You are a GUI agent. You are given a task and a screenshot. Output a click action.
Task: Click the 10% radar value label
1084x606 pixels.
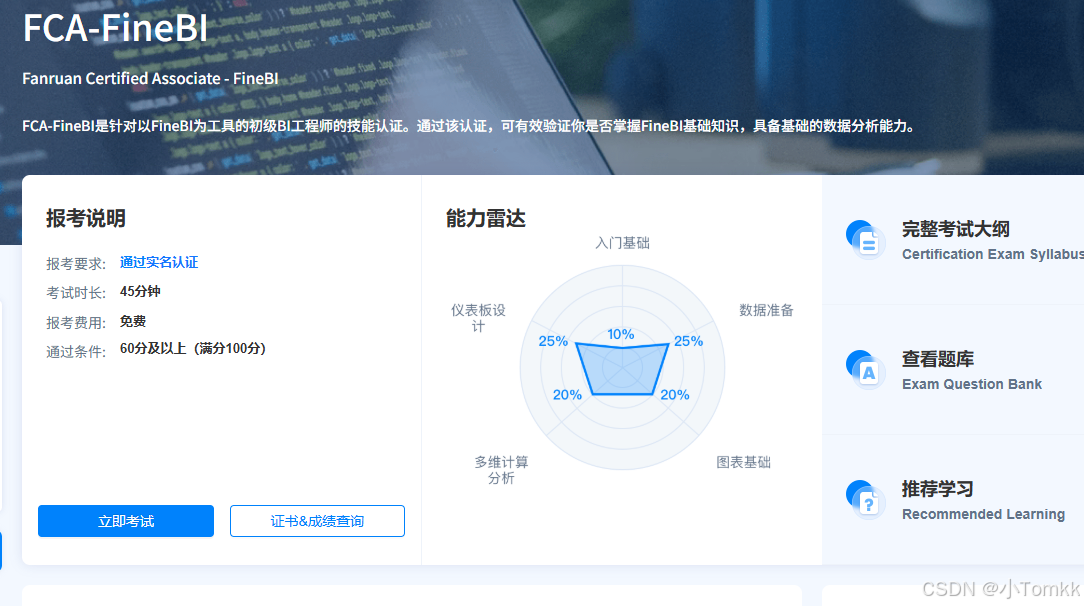(621, 334)
